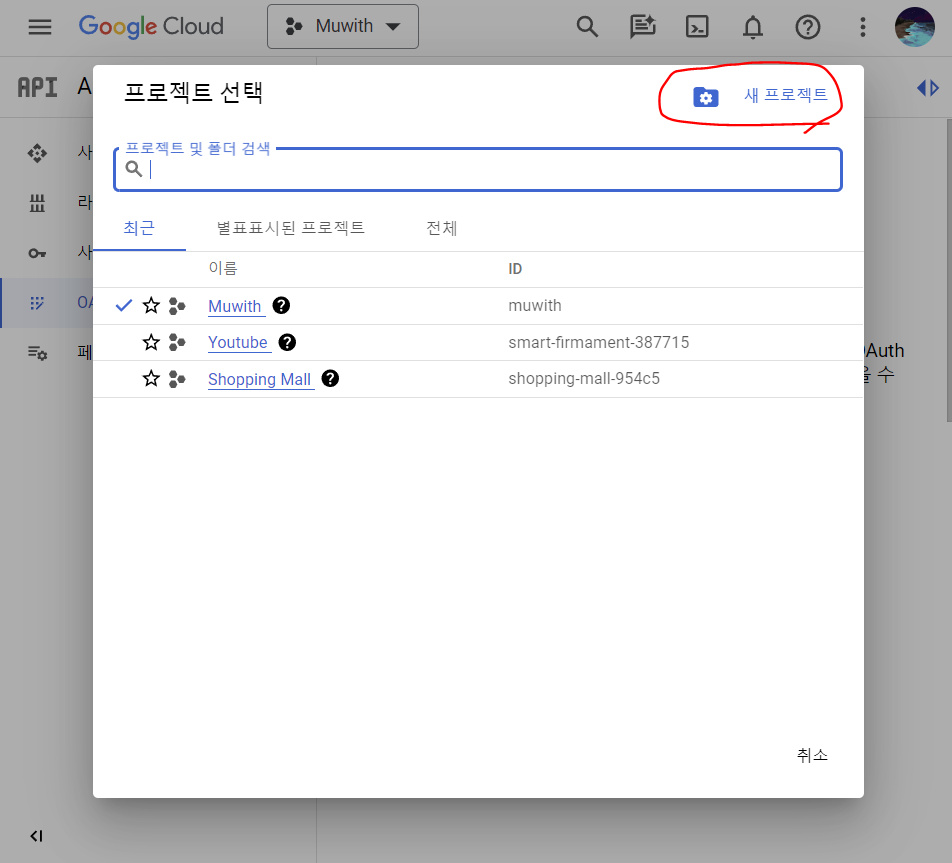Open the Youtube project link

[238, 343]
